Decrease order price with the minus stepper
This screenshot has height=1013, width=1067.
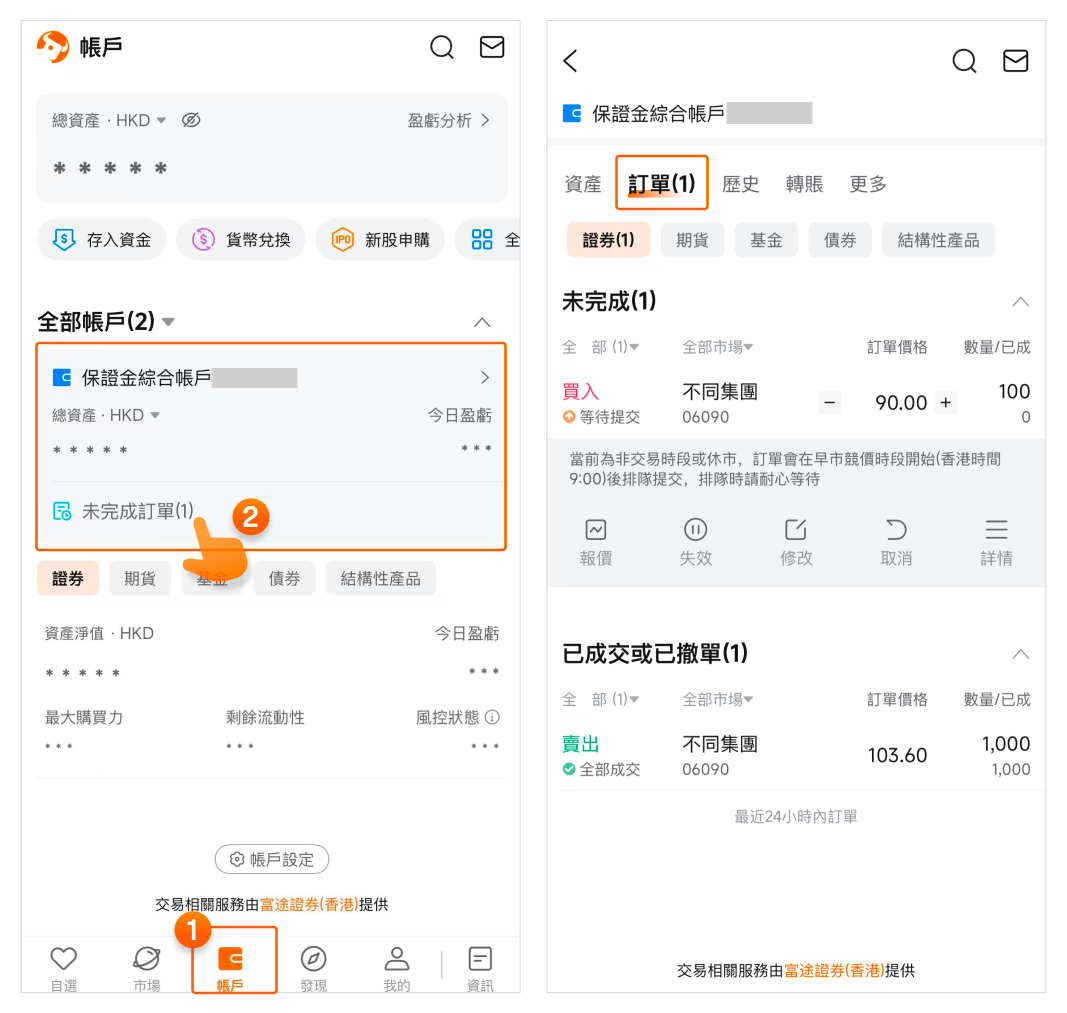(x=829, y=403)
